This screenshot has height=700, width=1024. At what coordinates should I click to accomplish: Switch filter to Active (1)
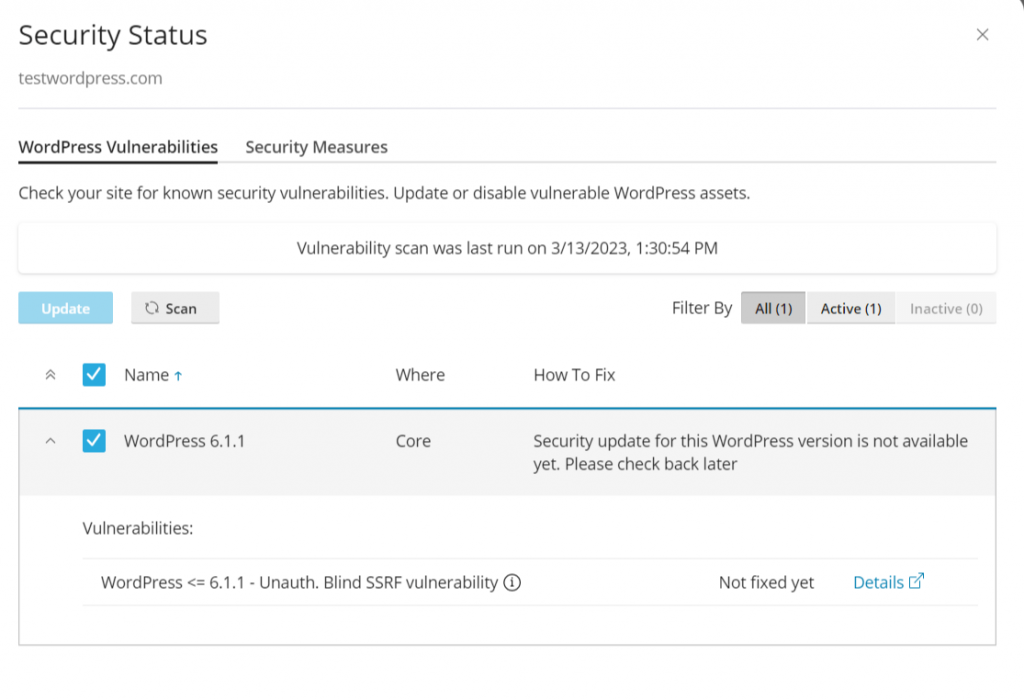click(850, 308)
